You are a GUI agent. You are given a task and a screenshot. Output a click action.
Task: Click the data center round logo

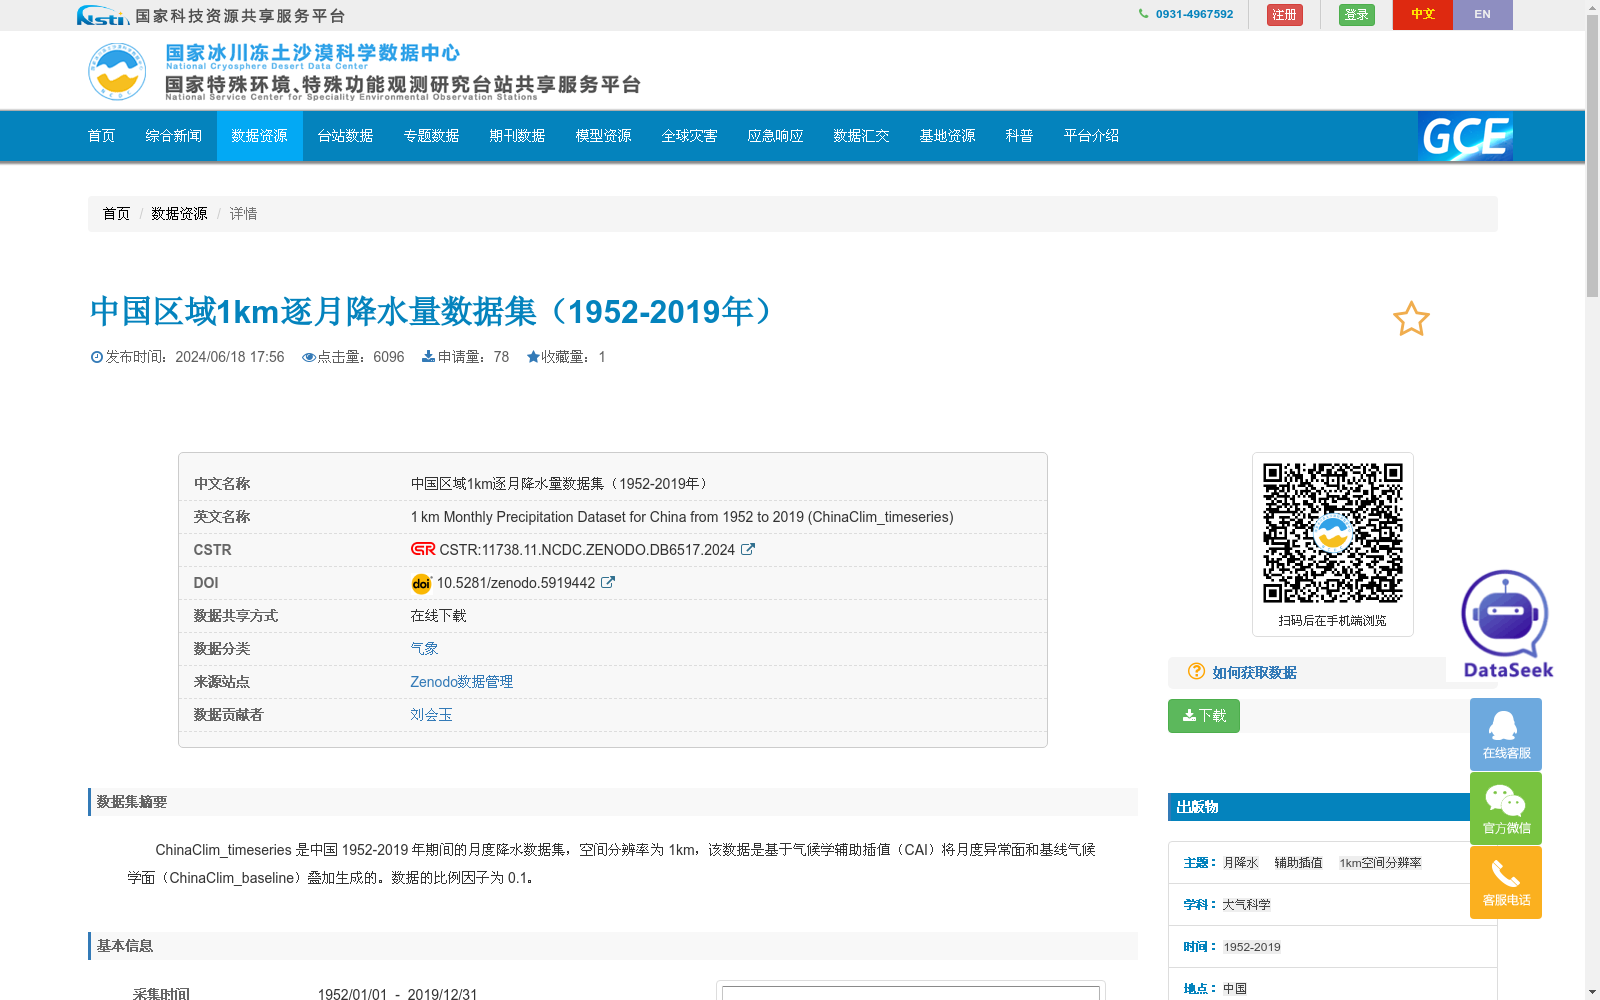pyautogui.click(x=117, y=71)
